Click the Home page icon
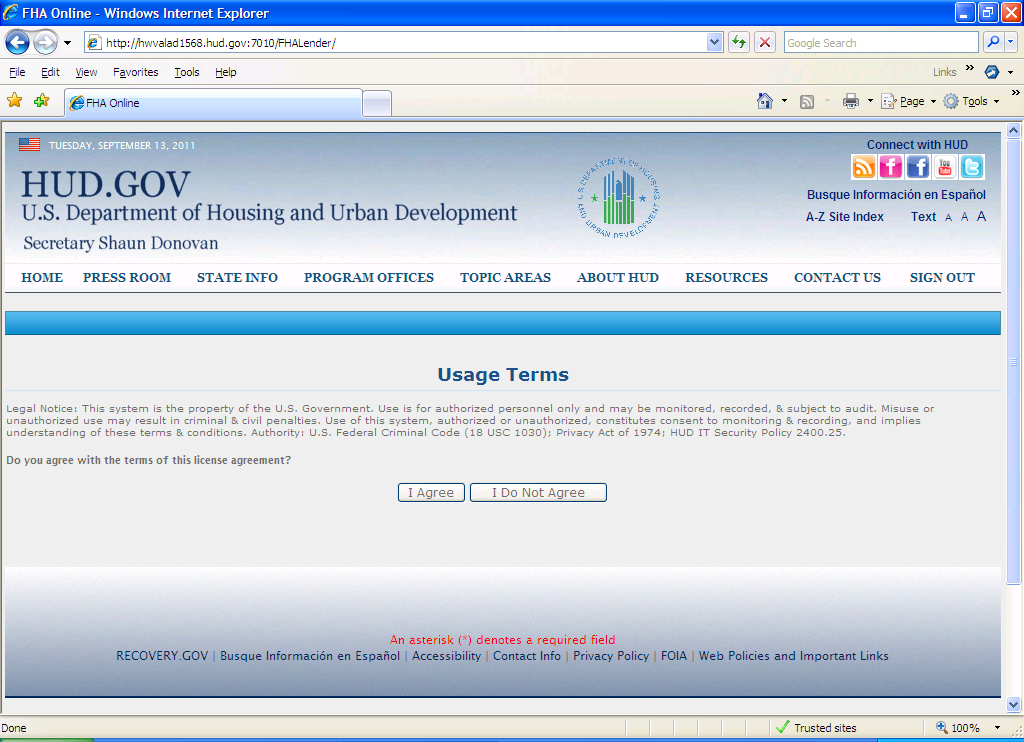This screenshot has width=1024, height=742. (765, 101)
